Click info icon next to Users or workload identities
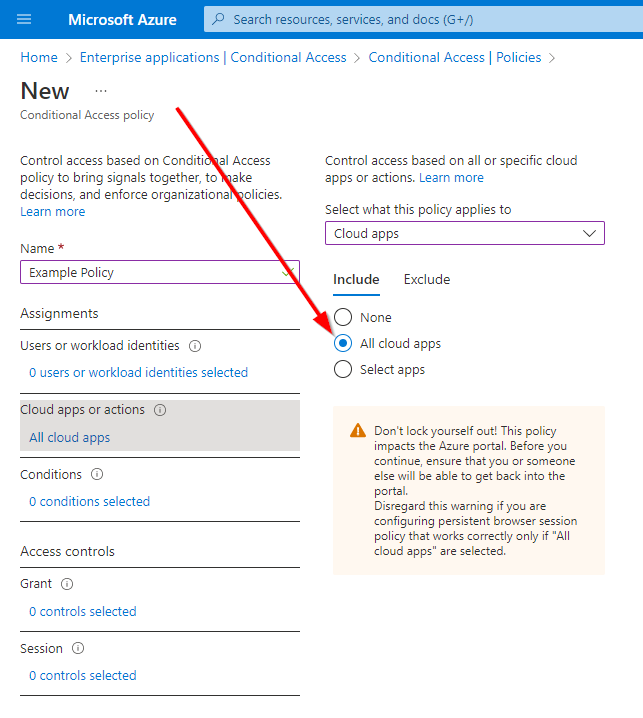The width and height of the screenshot is (643, 718). (195, 346)
